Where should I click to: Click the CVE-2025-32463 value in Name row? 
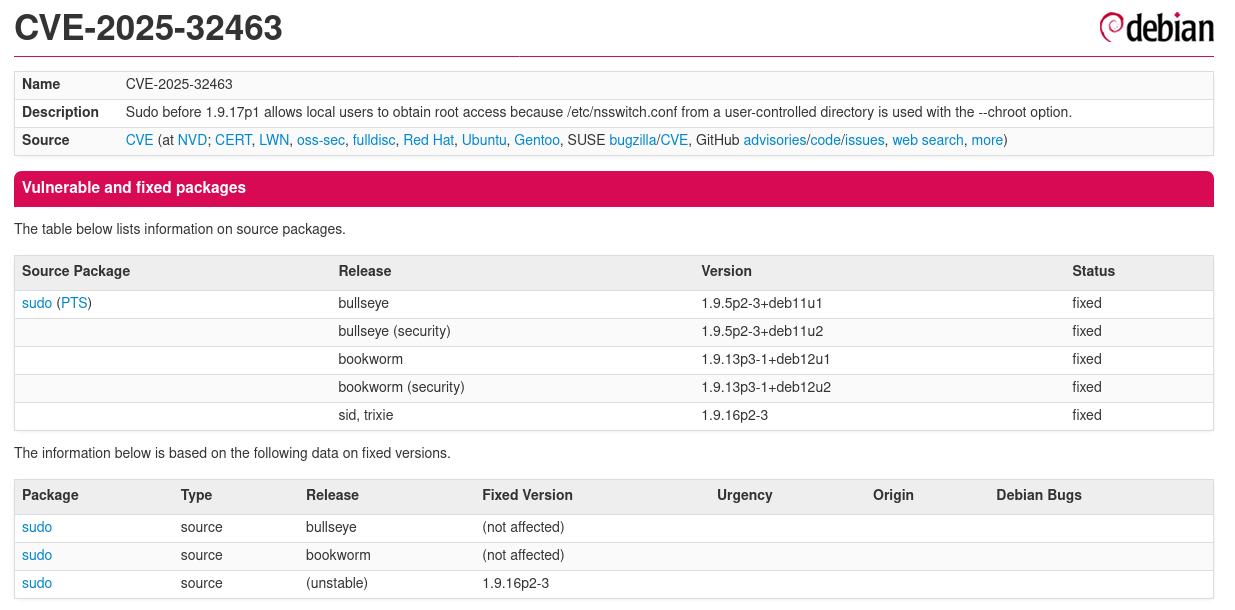point(179,84)
